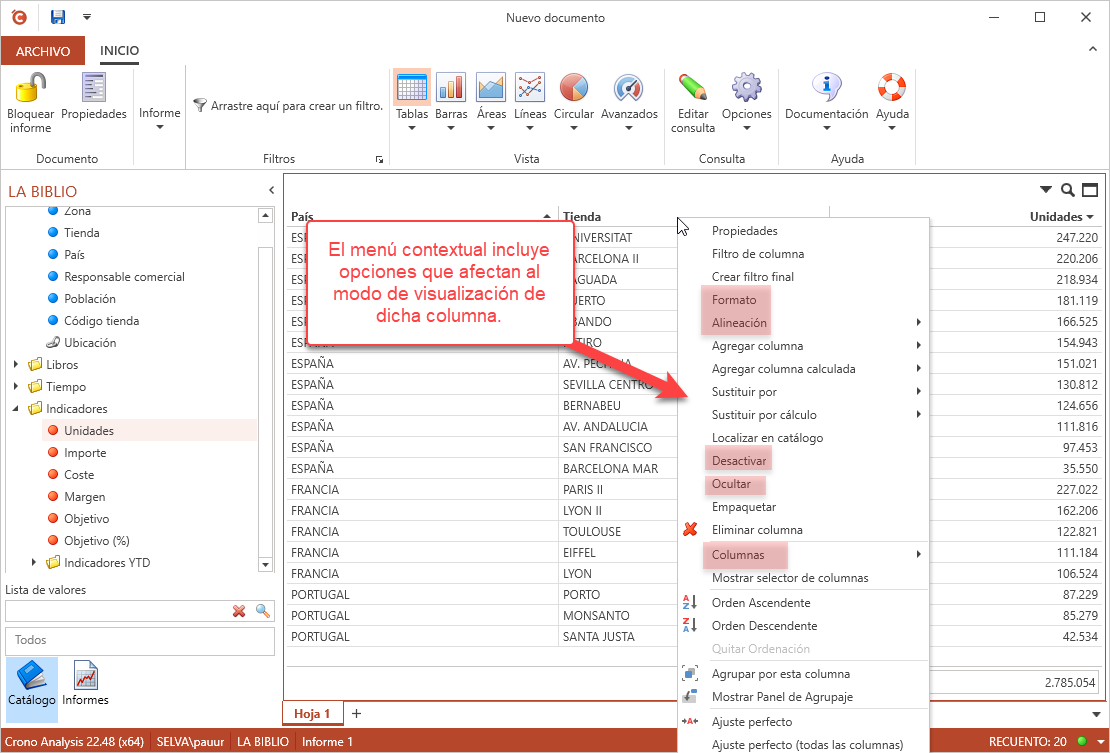
Task: Disable the column via Desactivar
Action: point(738,459)
